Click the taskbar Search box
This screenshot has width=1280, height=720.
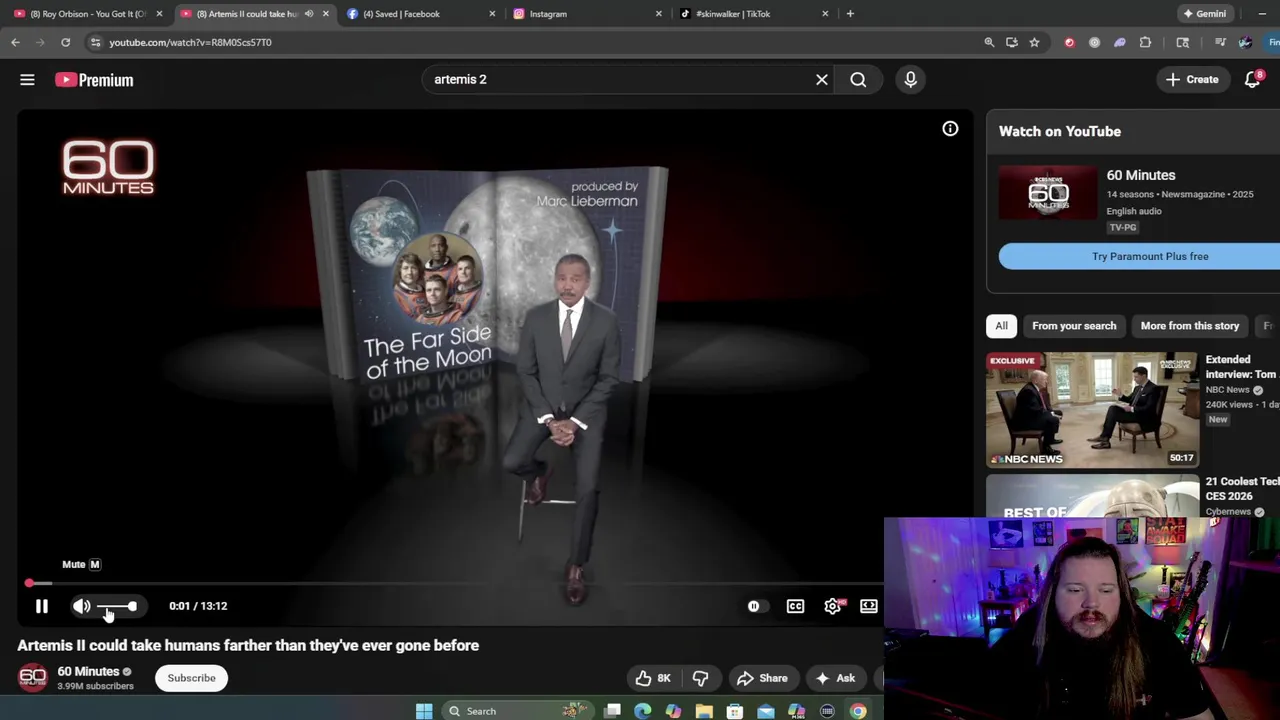click(518, 711)
